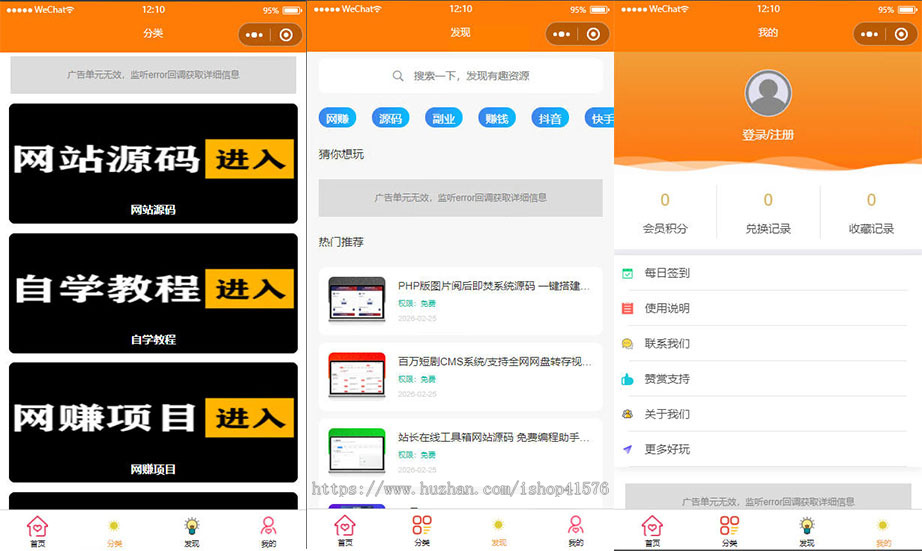This screenshot has width=922, height=551.
Task: View 兑换记录 history
Action: (x=768, y=212)
